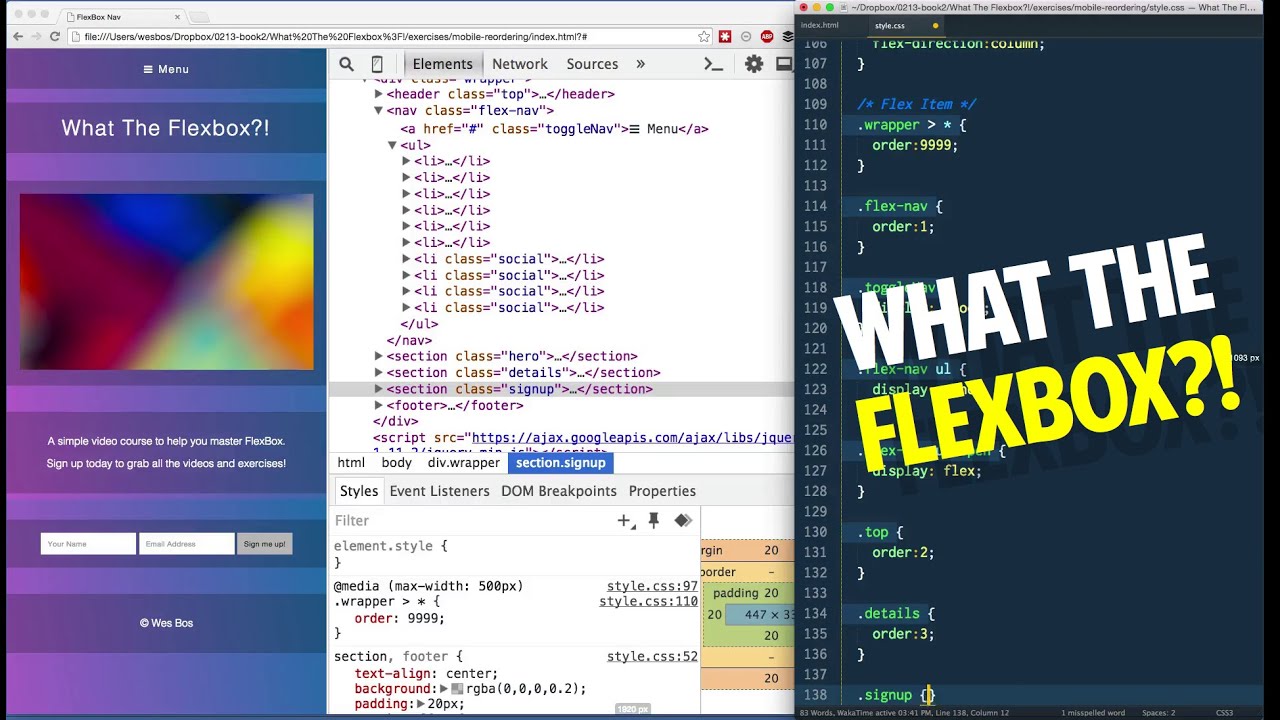This screenshot has width=1280, height=720.
Task: Click the hero gradient image on page
Action: pyautogui.click(x=166, y=282)
